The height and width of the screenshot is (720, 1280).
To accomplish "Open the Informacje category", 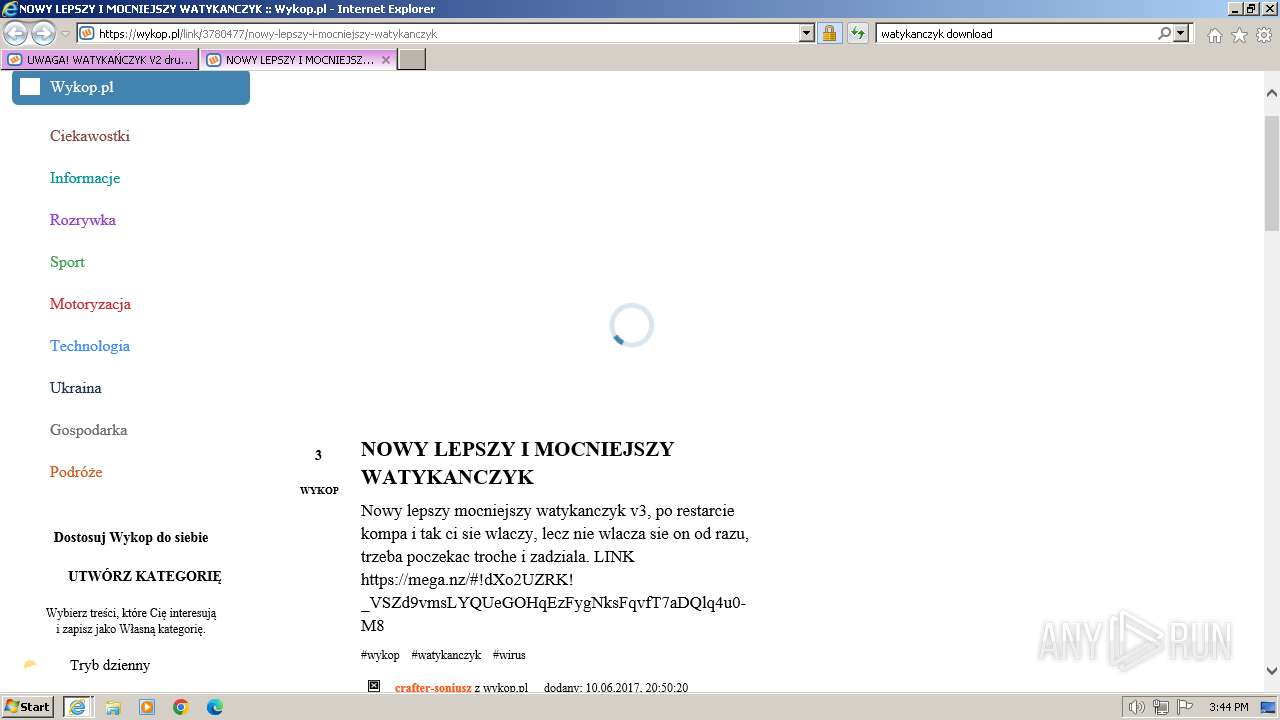I will (x=85, y=178).
